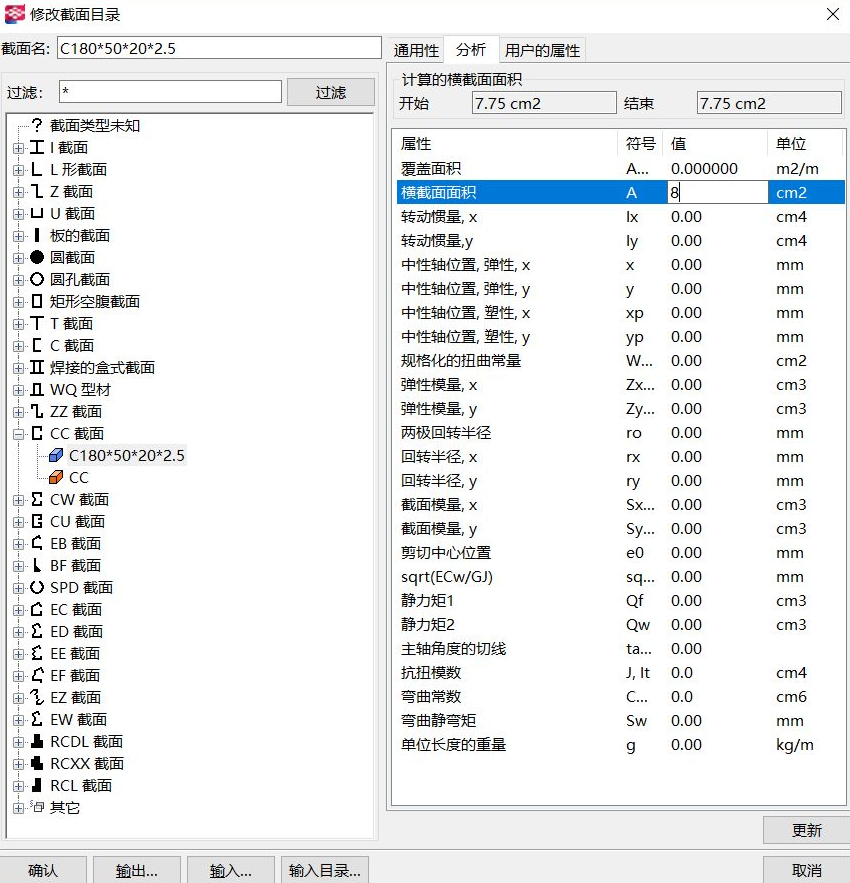Select the 剪切中心位置 property row
This screenshot has height=883, width=850.
(x=620, y=552)
